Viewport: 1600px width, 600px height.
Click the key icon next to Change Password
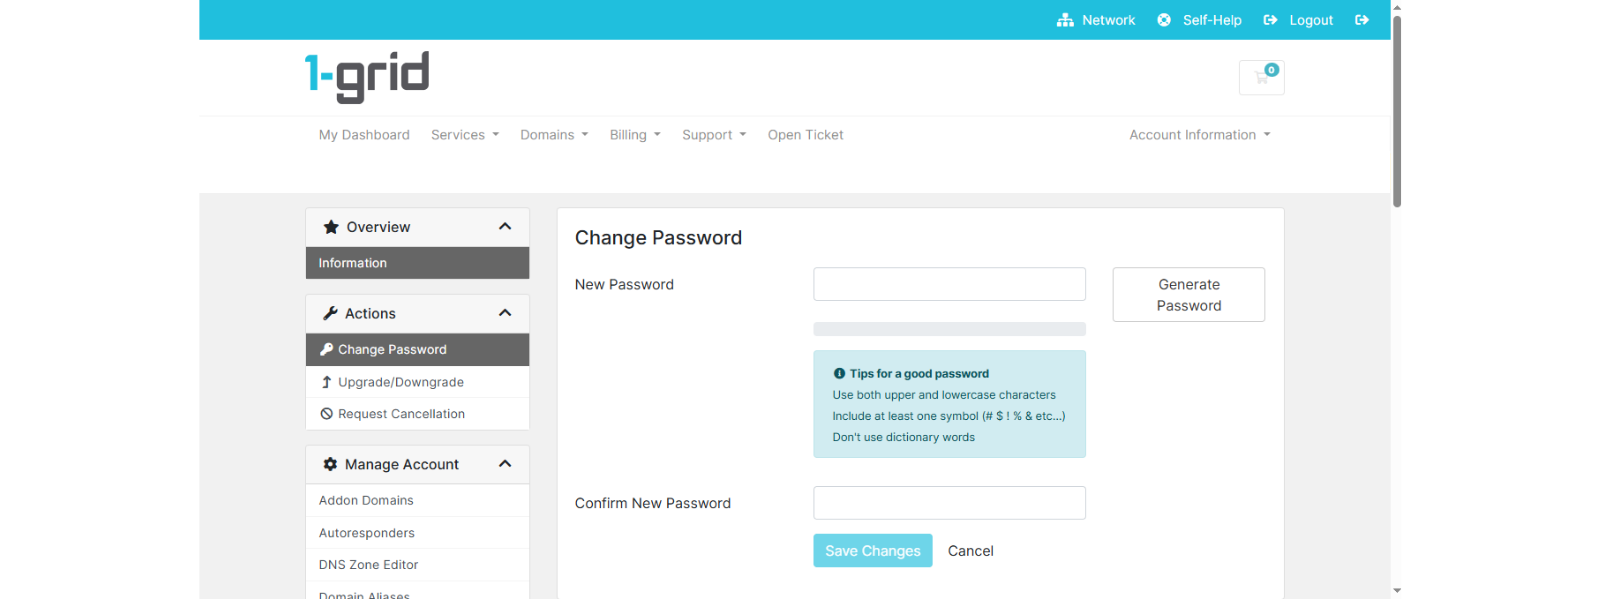327,349
